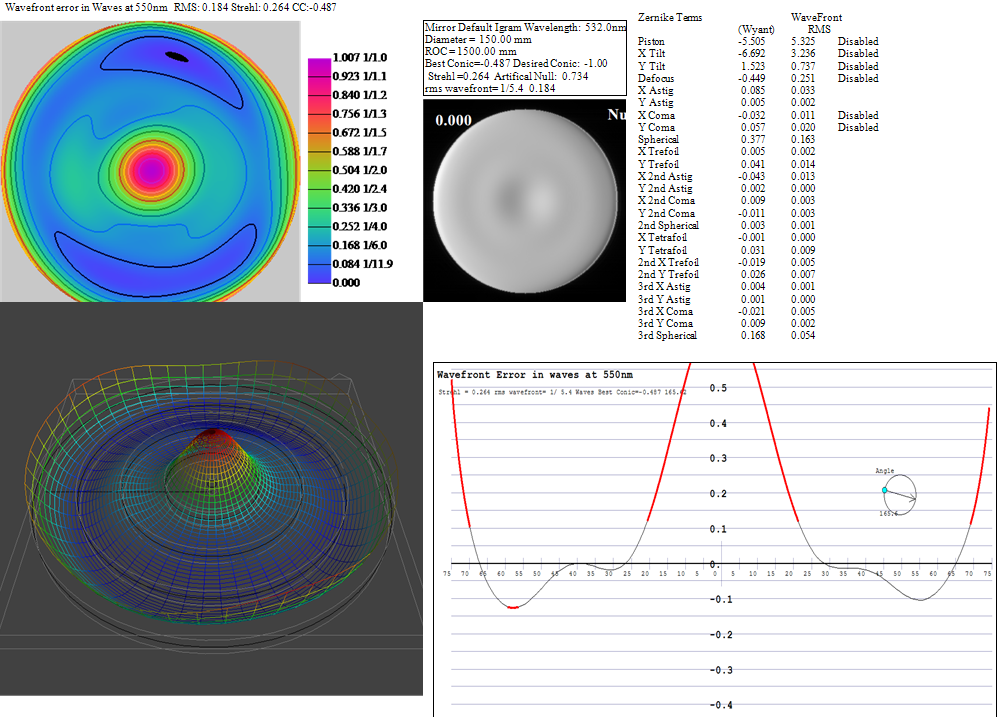Click the "Strehl =0.264 Artifical Null: 0.734" line
Screen dimensions: 999x717
(508, 76)
